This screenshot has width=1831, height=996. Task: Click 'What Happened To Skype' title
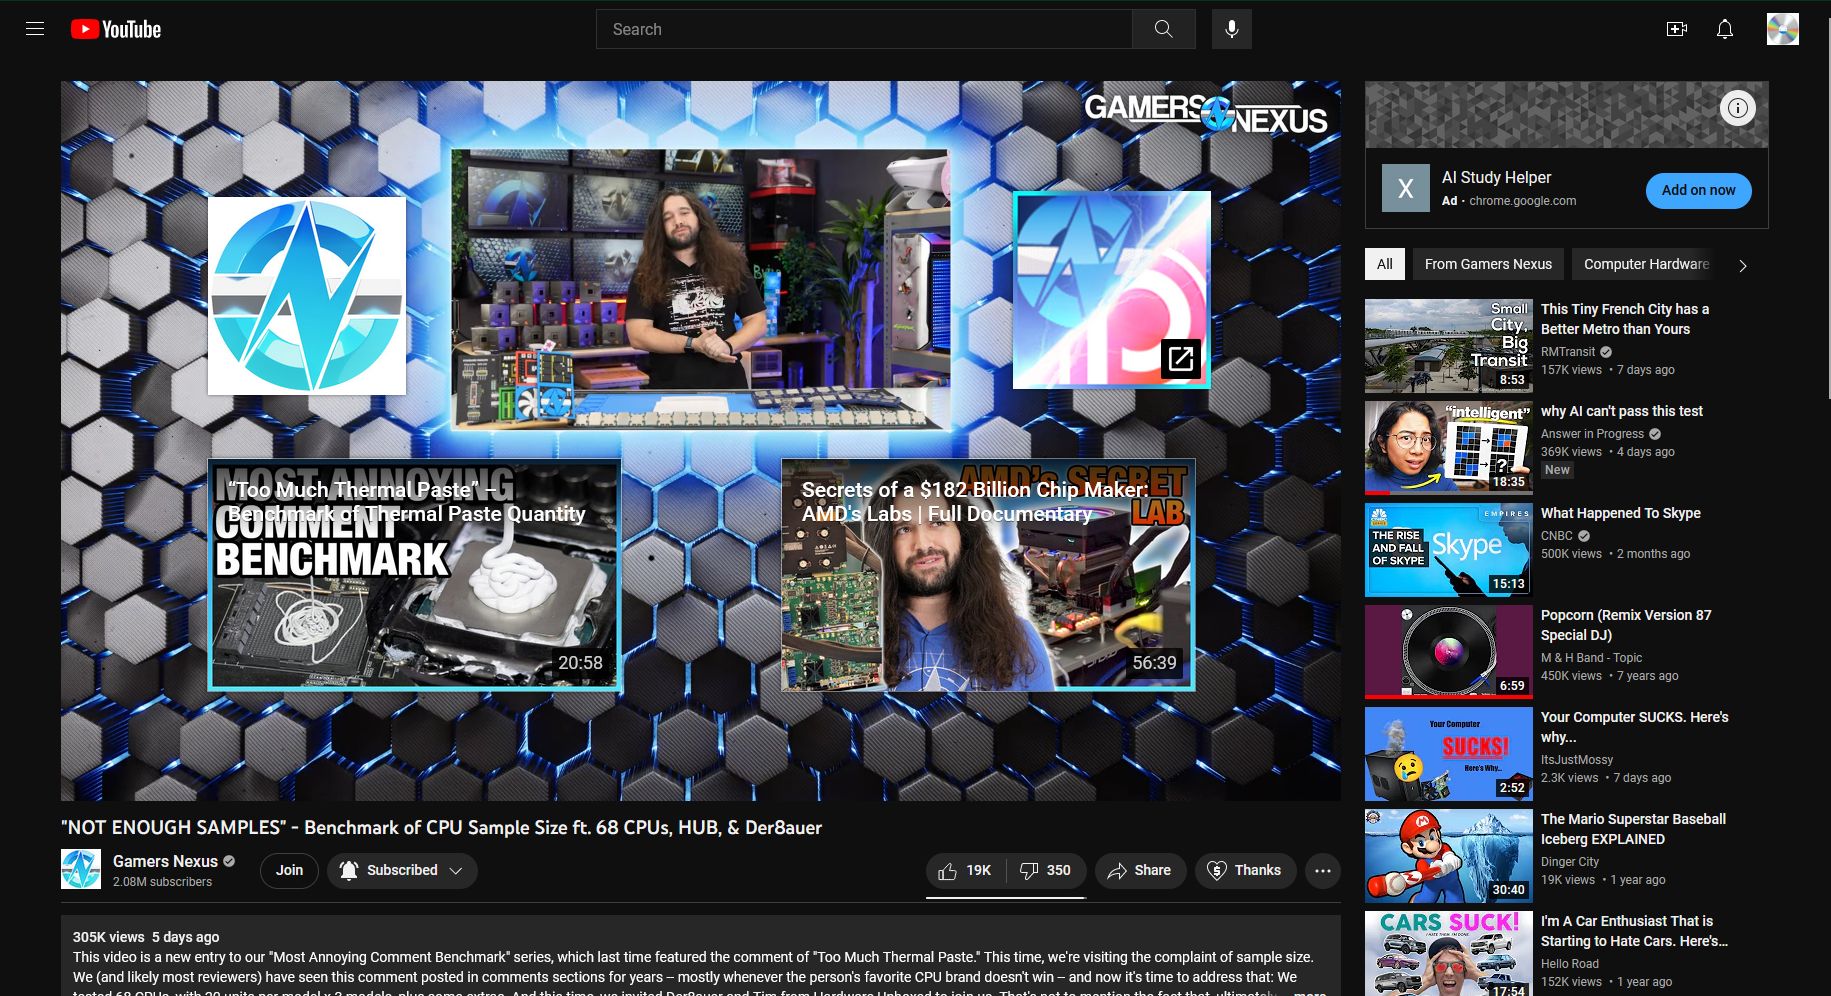point(1620,513)
